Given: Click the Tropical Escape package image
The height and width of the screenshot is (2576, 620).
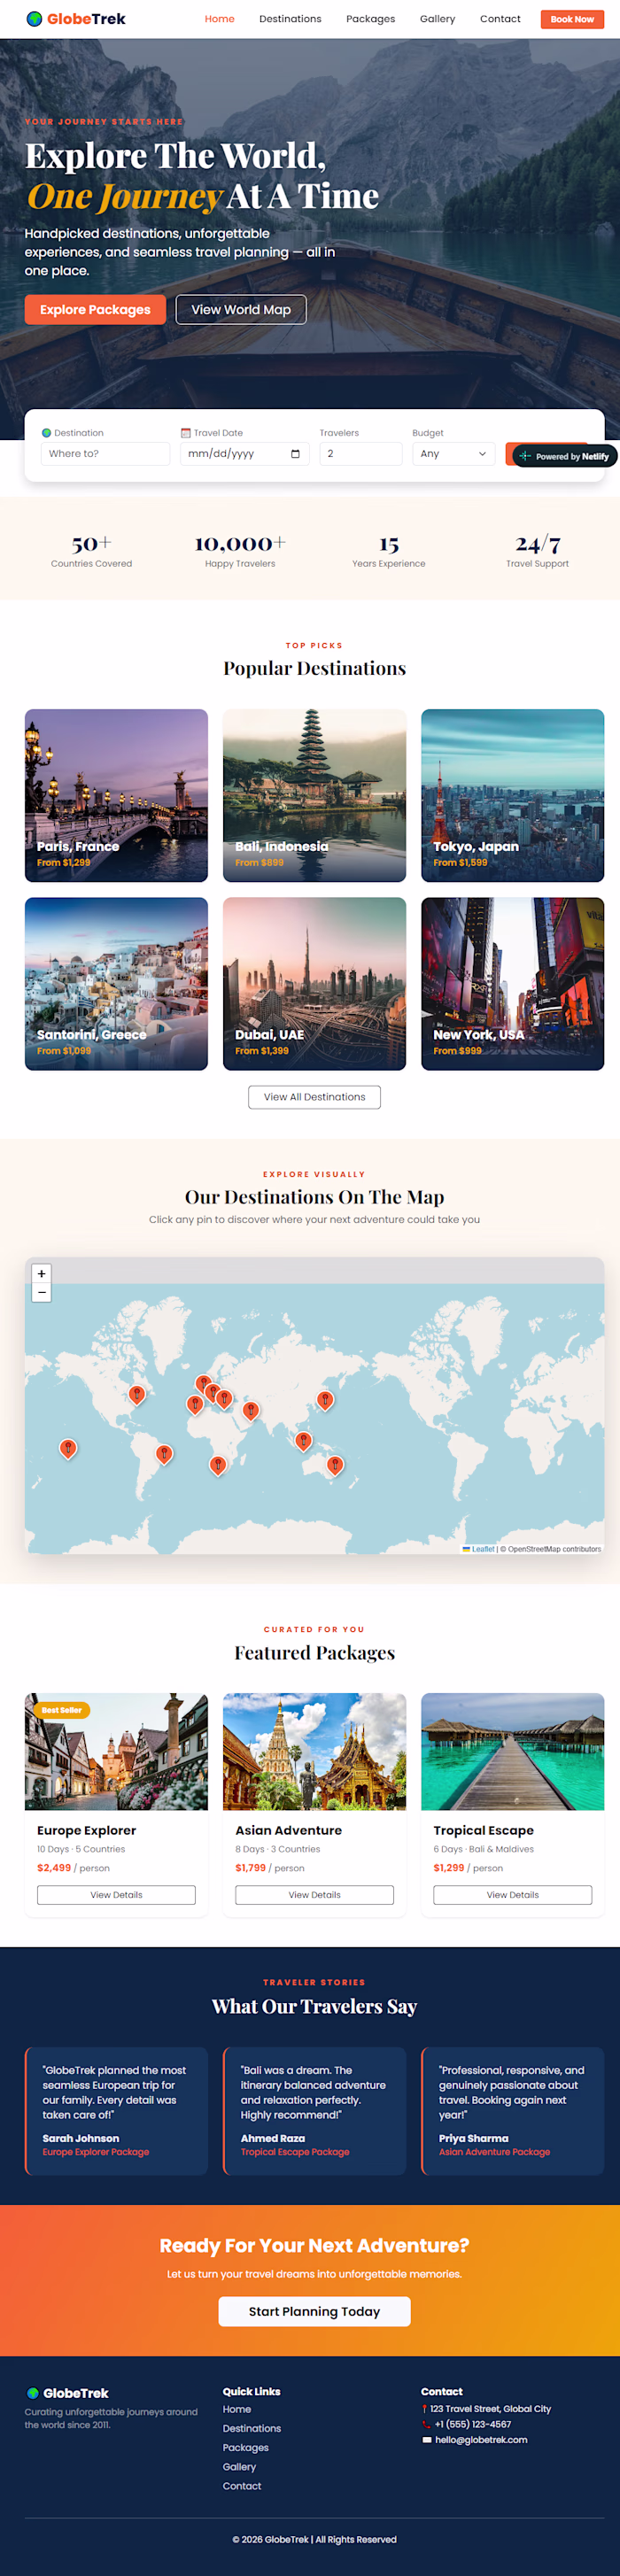Looking at the screenshot, I should coord(512,1751).
